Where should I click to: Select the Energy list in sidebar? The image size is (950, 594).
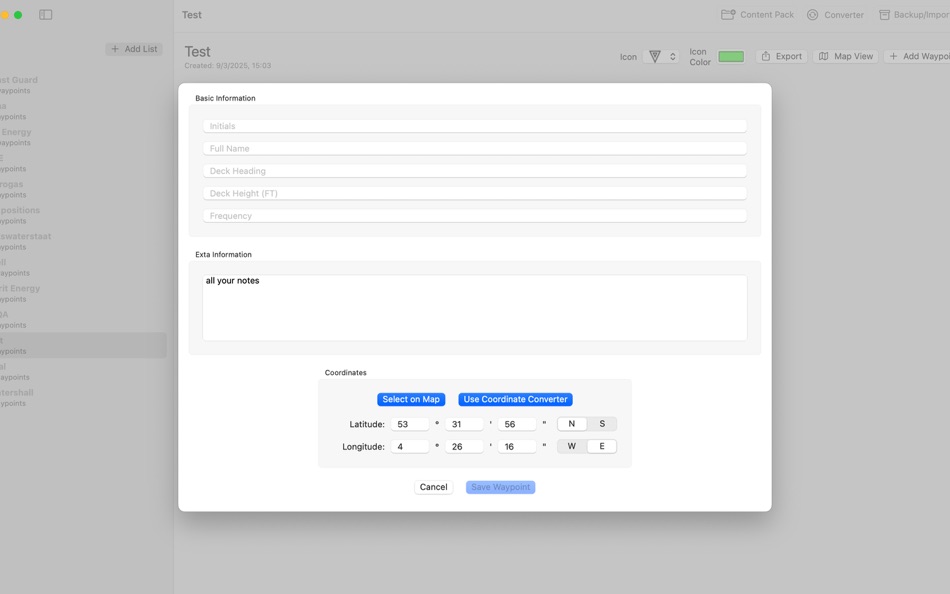[x=83, y=137]
